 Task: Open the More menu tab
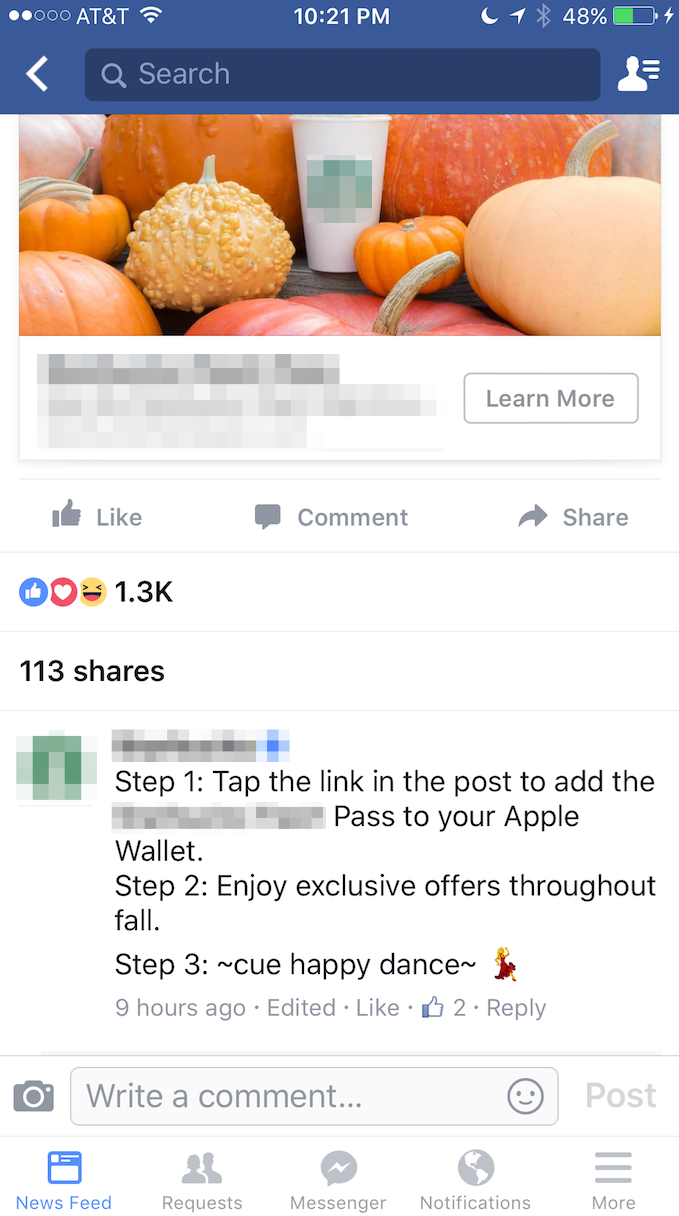pyautogui.click(x=613, y=1180)
